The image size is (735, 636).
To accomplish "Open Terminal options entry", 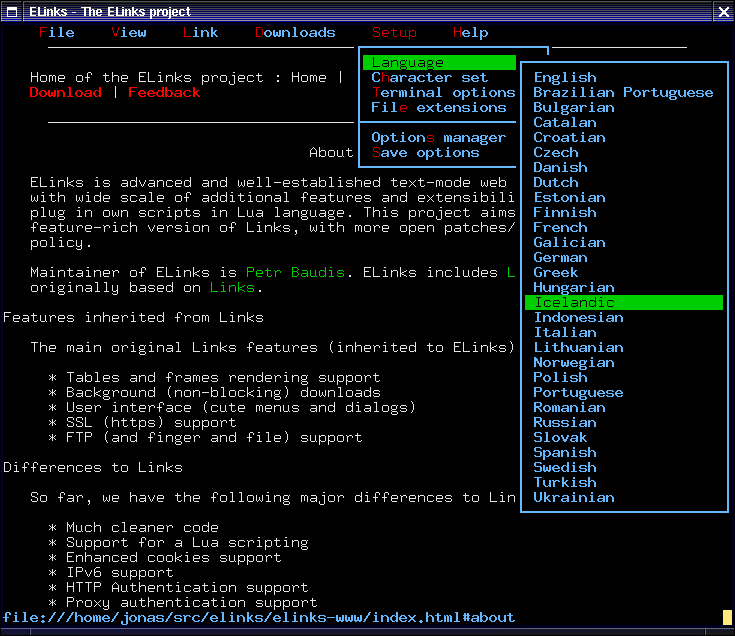I will pos(439,92).
